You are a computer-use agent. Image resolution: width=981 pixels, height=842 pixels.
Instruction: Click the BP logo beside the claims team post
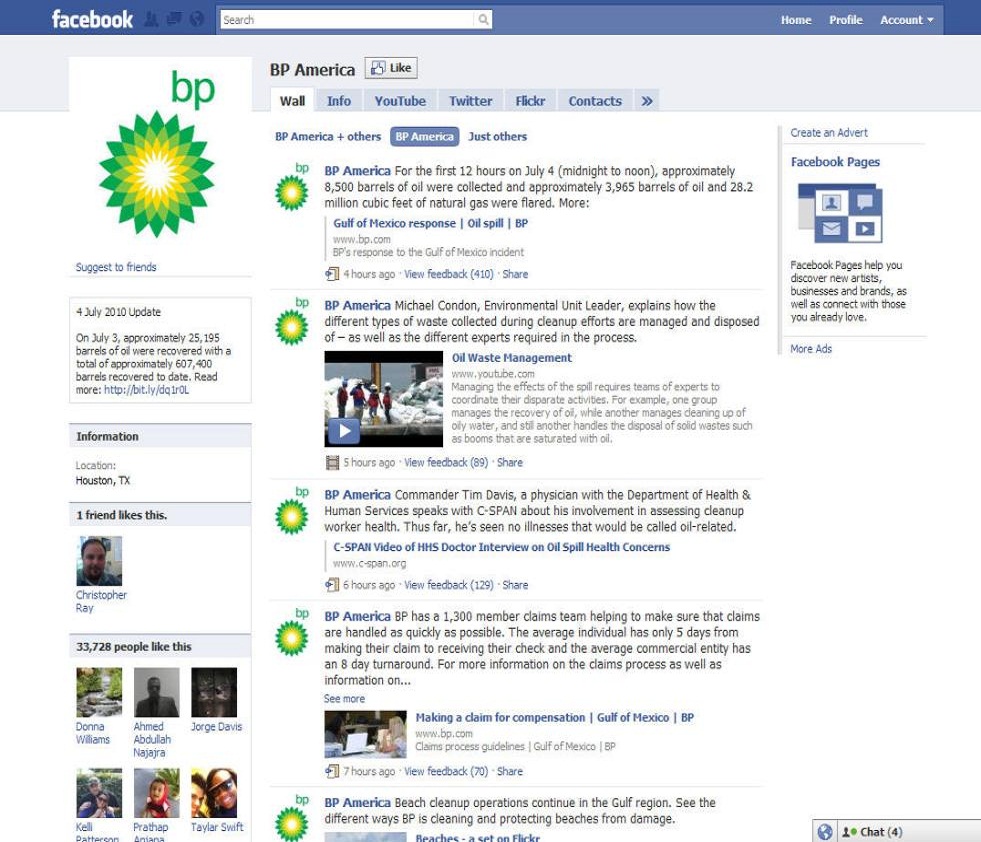tap(292, 632)
